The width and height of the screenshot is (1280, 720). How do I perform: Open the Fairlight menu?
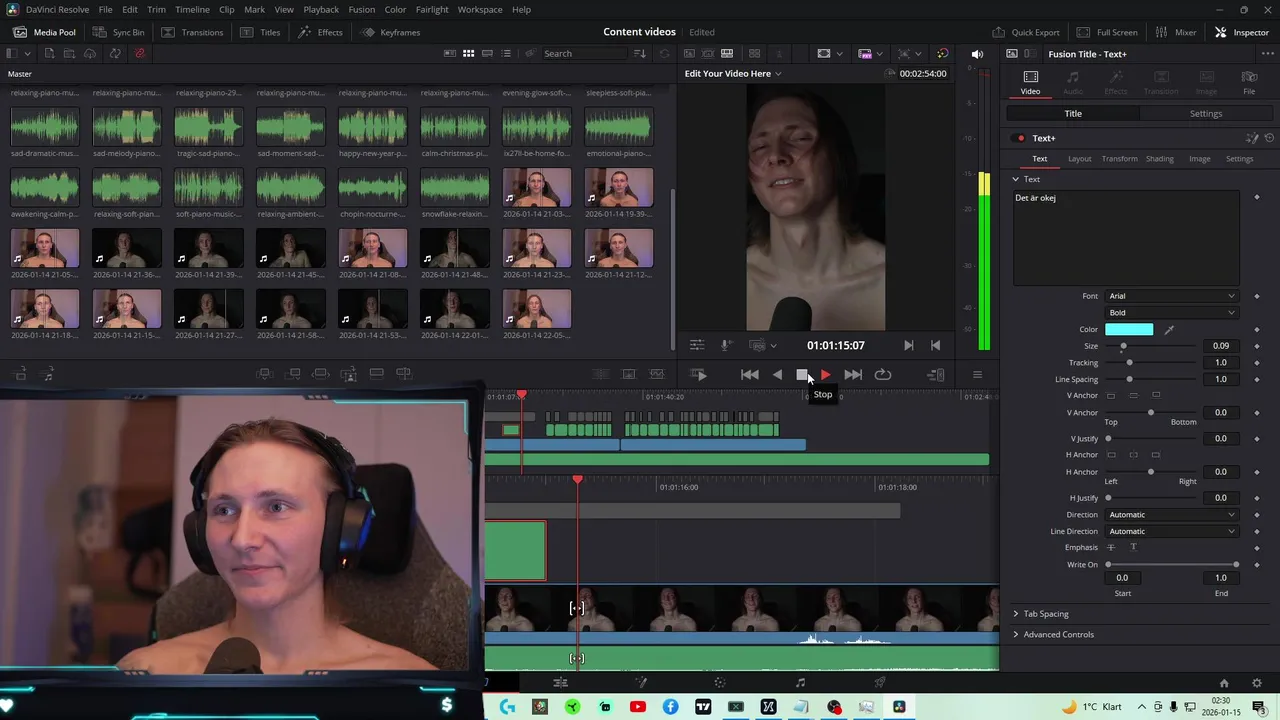coord(432,9)
